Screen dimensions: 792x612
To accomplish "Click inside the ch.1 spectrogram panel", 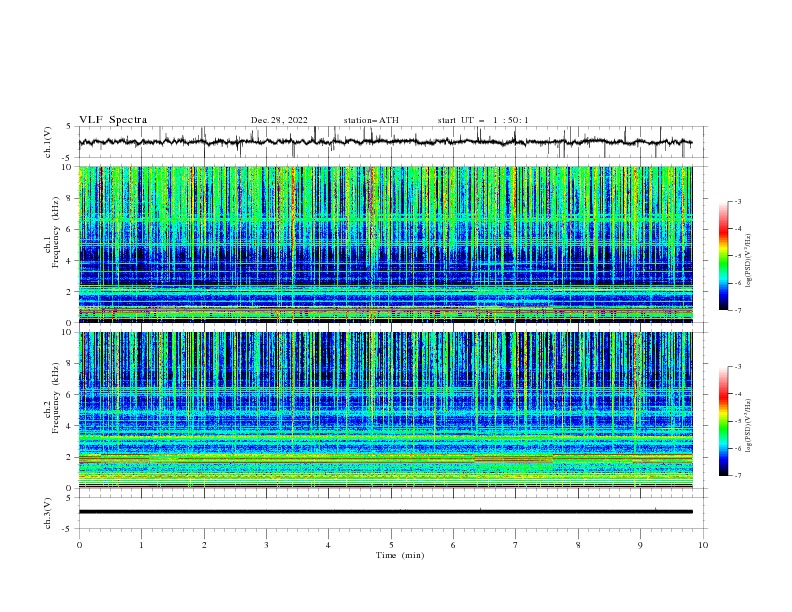I will pyautogui.click(x=385, y=244).
